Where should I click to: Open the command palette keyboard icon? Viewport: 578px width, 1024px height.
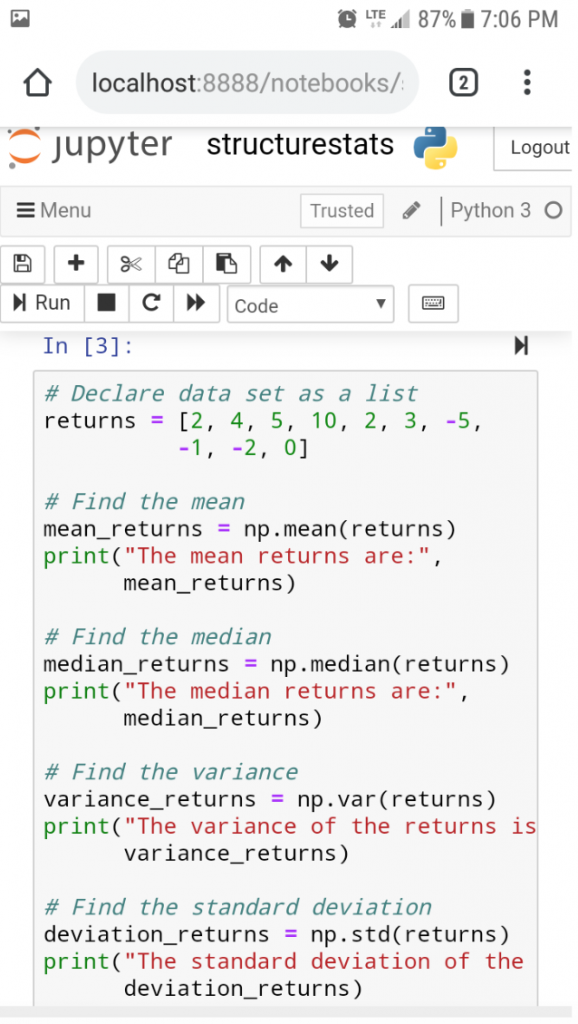click(433, 304)
